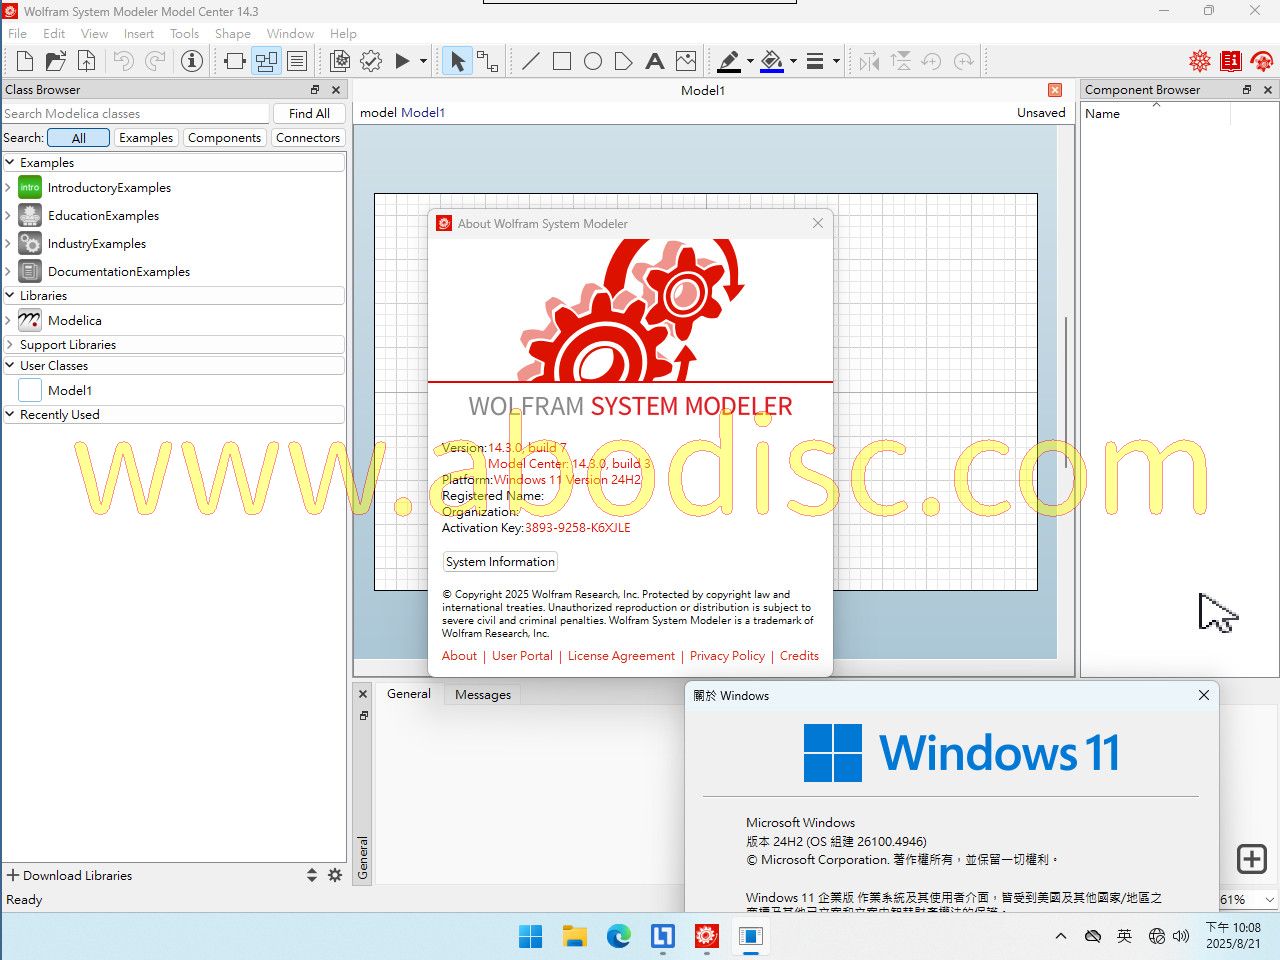Click the Save toolbar icon
The image size is (1280, 960).
click(87, 61)
